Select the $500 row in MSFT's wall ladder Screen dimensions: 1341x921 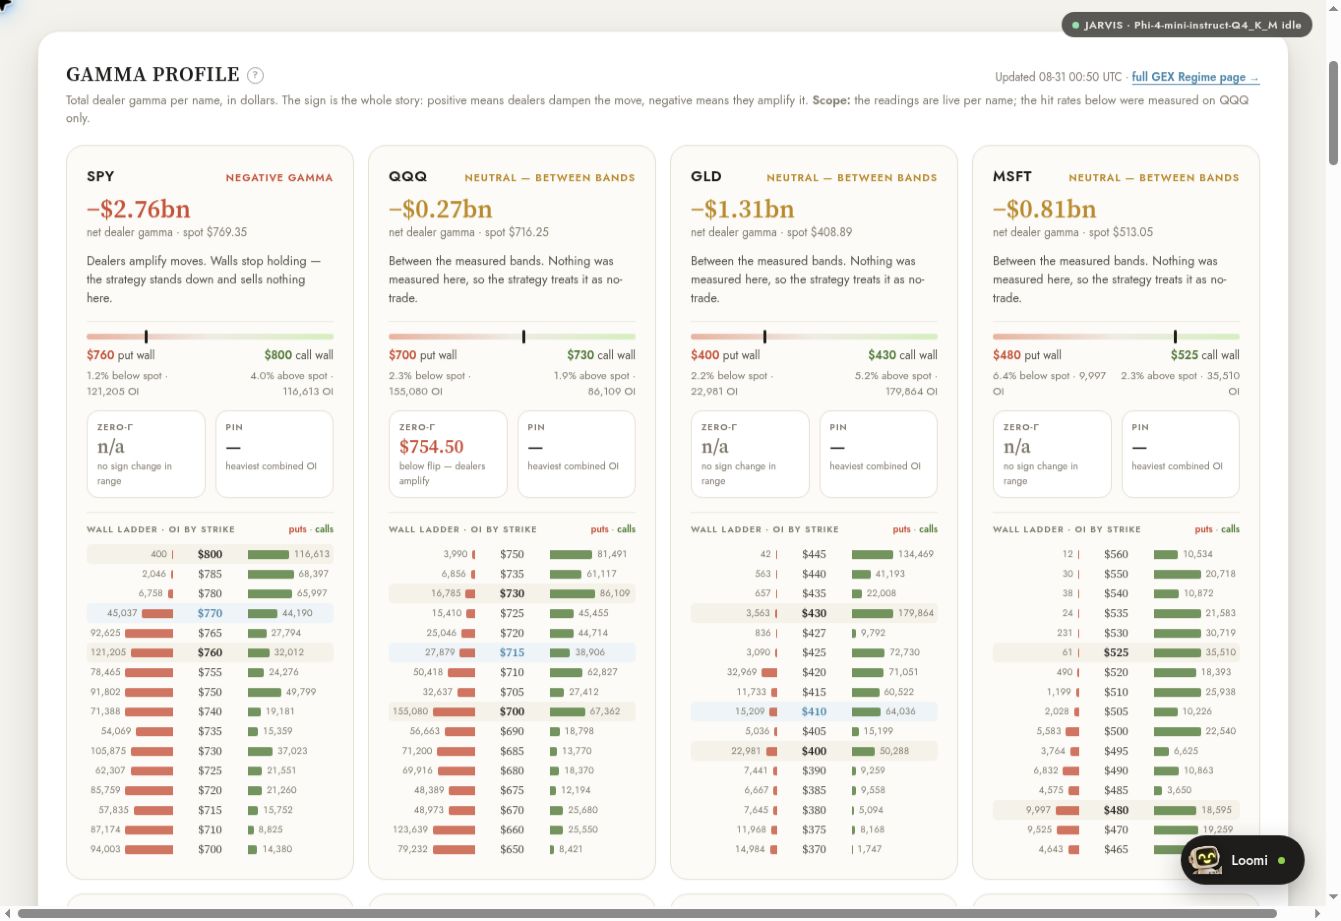pyautogui.click(x=1116, y=731)
